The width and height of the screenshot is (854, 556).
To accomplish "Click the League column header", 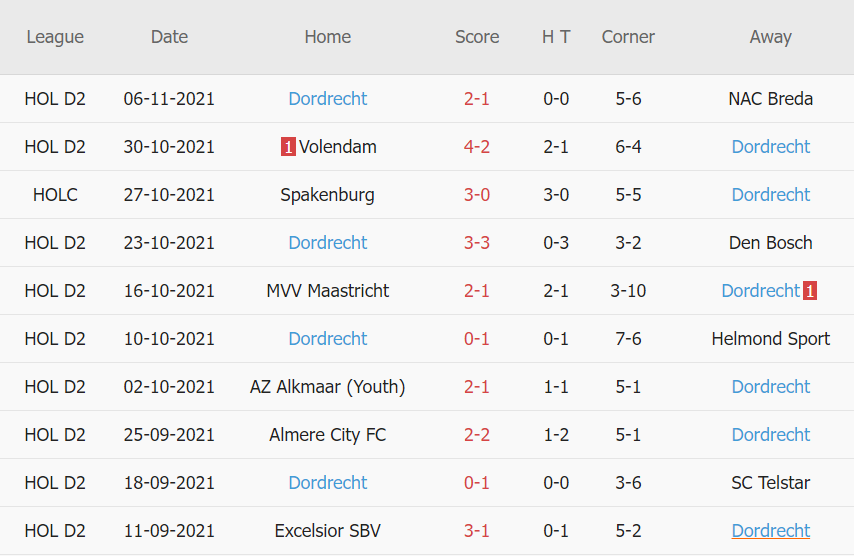I will pyautogui.click(x=55, y=37).
